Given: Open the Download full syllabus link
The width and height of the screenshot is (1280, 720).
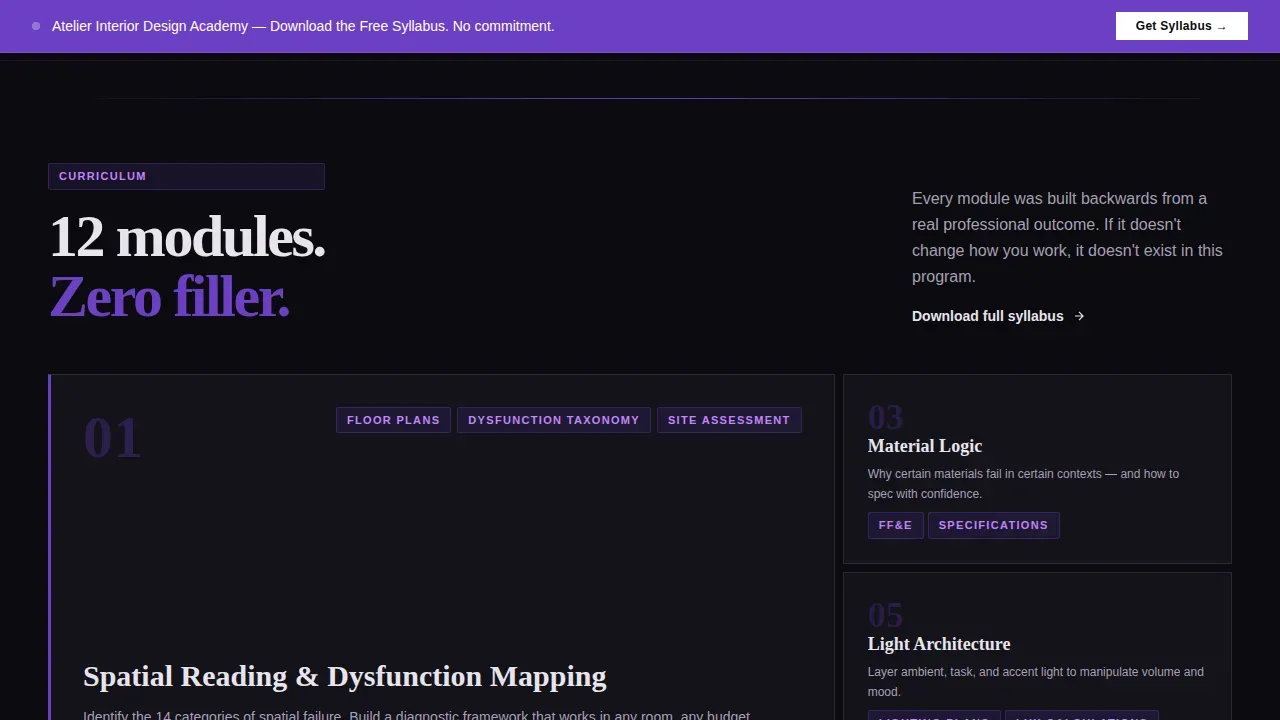Looking at the screenshot, I should tap(998, 316).
